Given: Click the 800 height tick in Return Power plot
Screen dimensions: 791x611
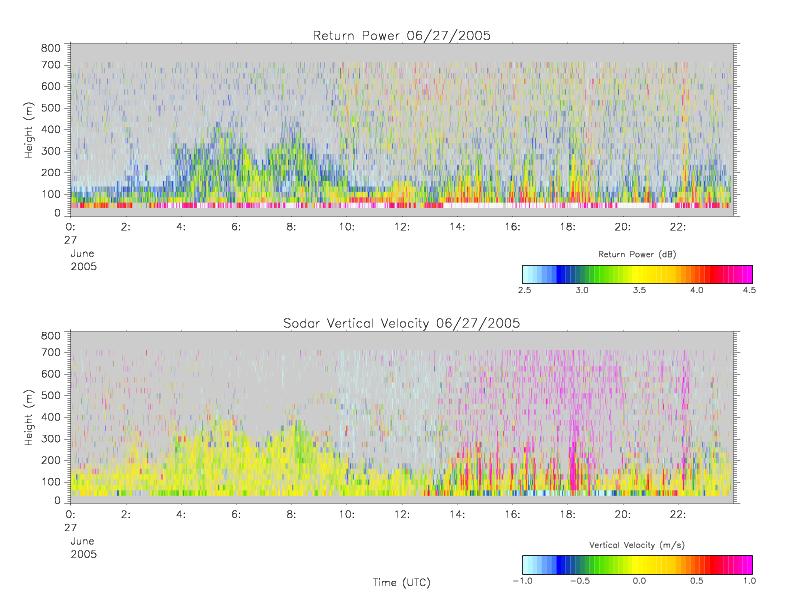Looking at the screenshot, I should pos(50,48).
